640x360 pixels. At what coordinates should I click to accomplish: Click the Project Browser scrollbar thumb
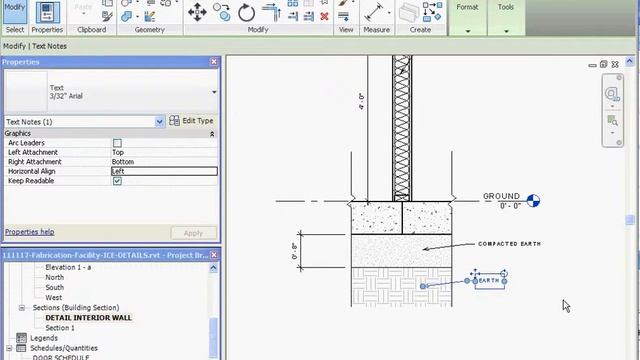click(x=213, y=337)
